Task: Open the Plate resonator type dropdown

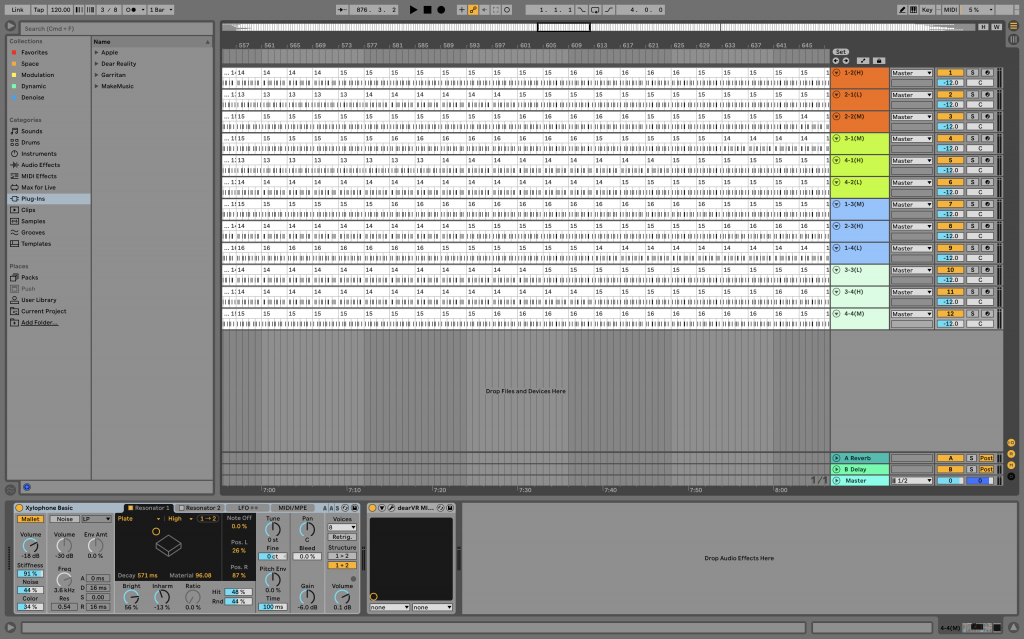Action: click(x=139, y=519)
